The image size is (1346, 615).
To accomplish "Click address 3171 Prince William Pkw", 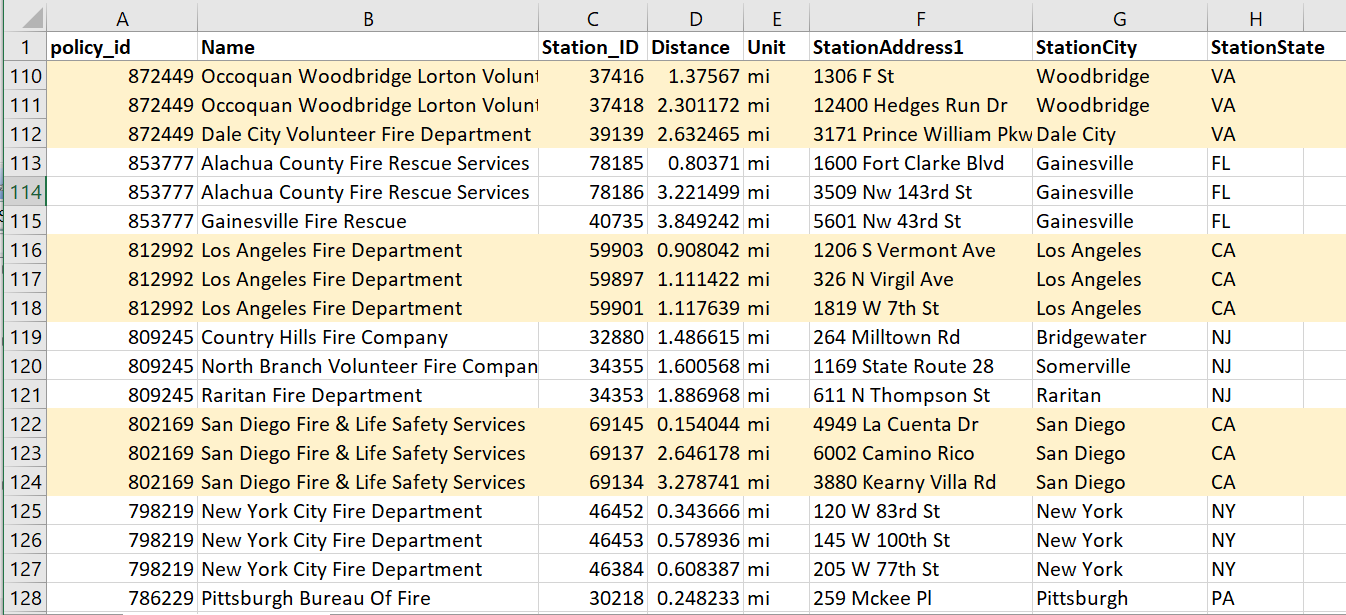I will pos(921,134).
